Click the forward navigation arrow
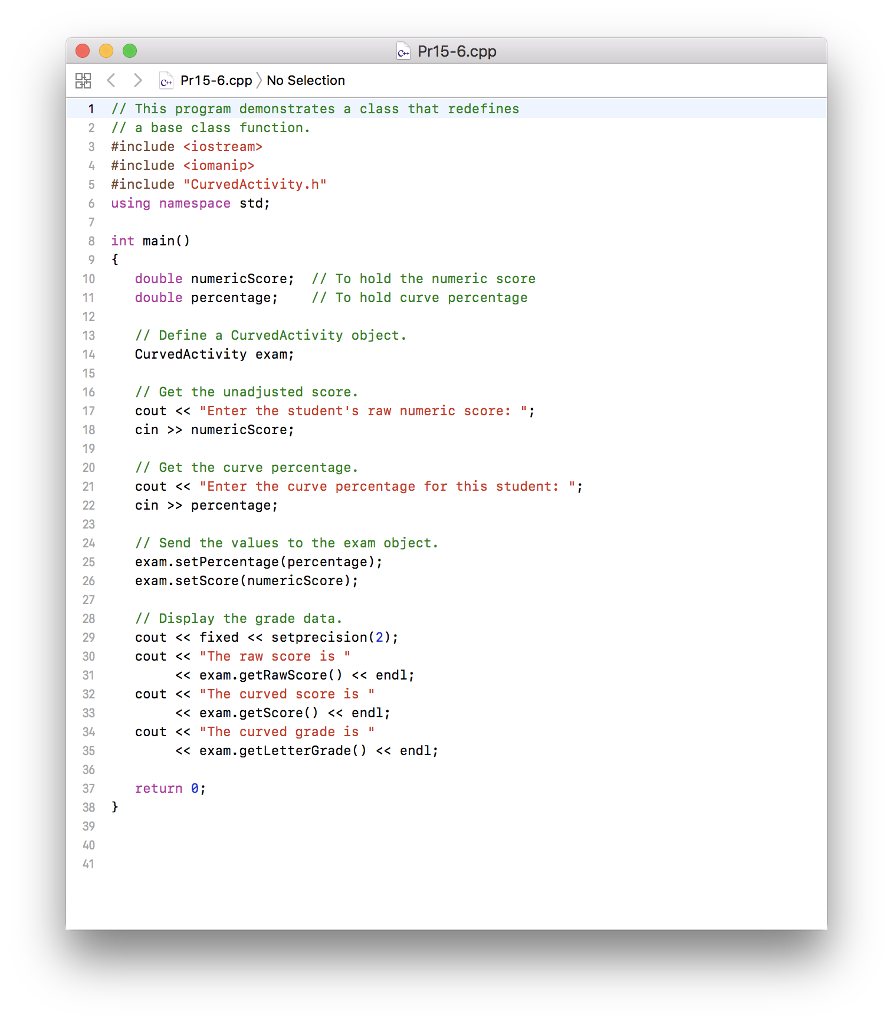 point(138,80)
